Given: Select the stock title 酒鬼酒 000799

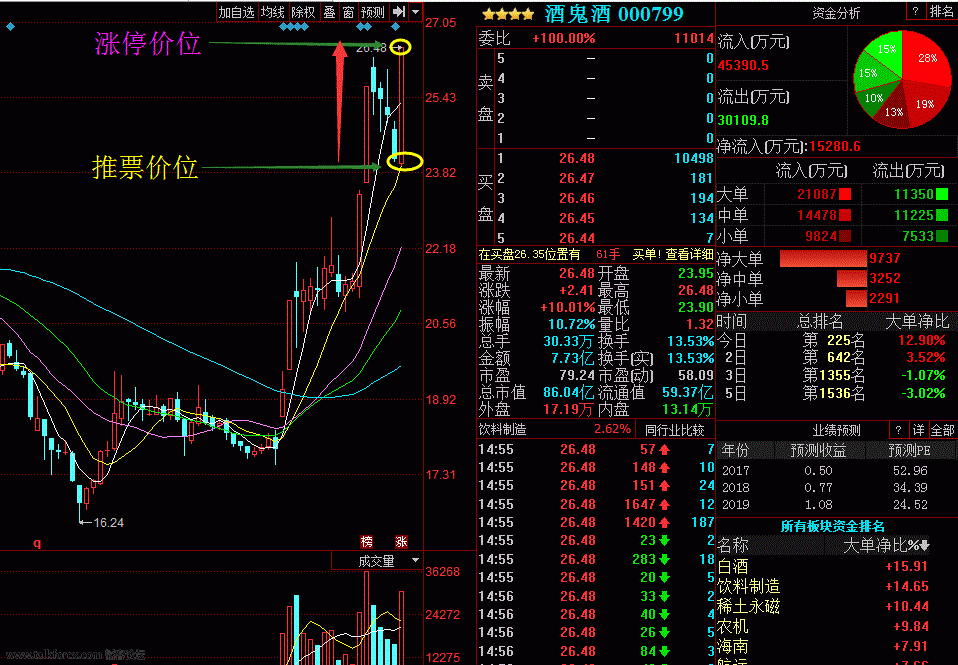Looking at the screenshot, I should click(x=613, y=13).
